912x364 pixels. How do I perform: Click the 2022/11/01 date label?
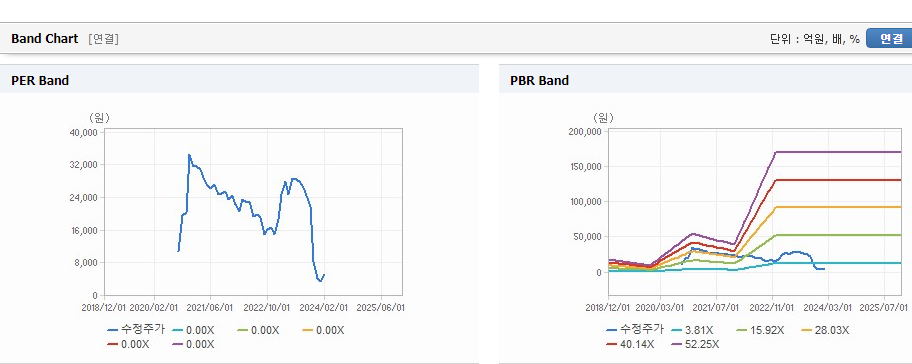[x=772, y=307]
